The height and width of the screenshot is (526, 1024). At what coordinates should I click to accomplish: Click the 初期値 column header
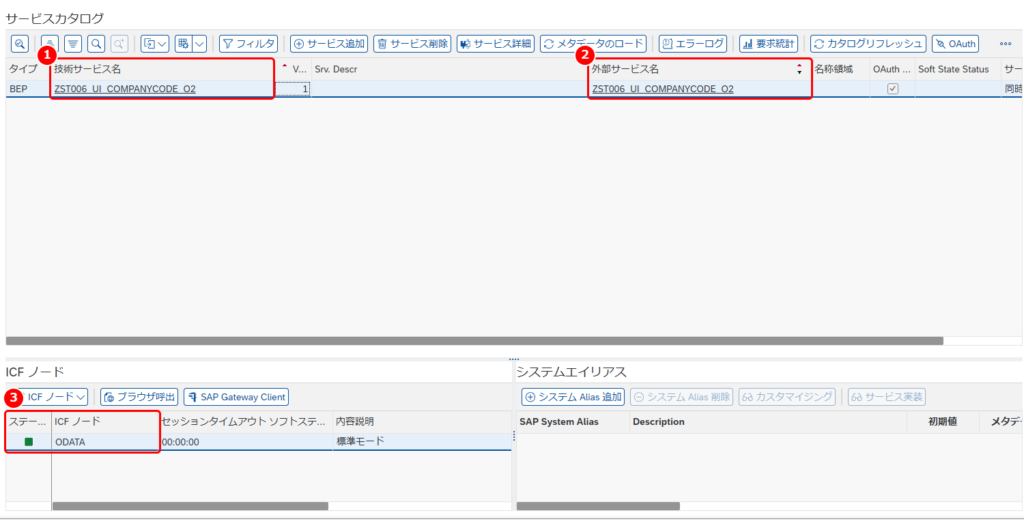point(942,421)
